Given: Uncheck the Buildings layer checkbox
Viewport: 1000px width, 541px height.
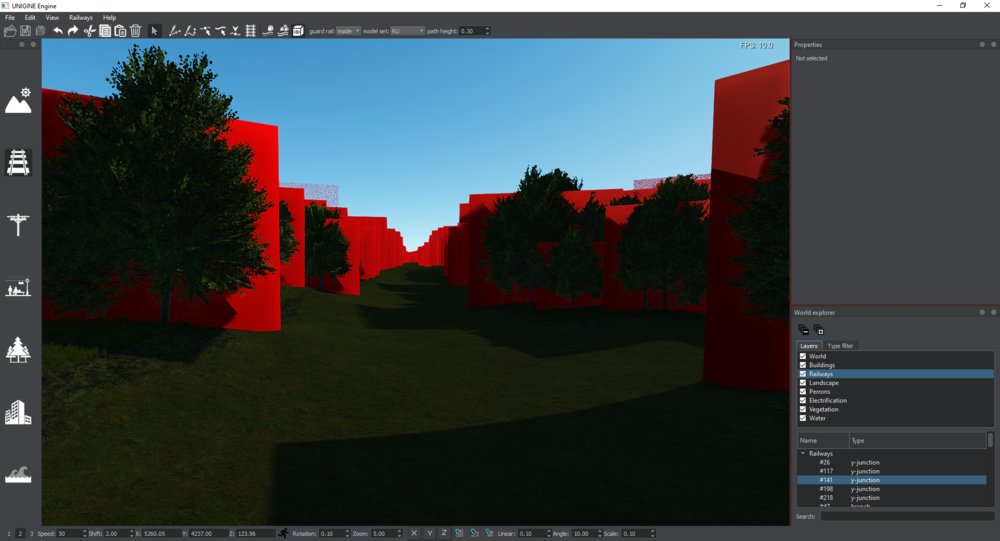Looking at the screenshot, I should point(803,365).
